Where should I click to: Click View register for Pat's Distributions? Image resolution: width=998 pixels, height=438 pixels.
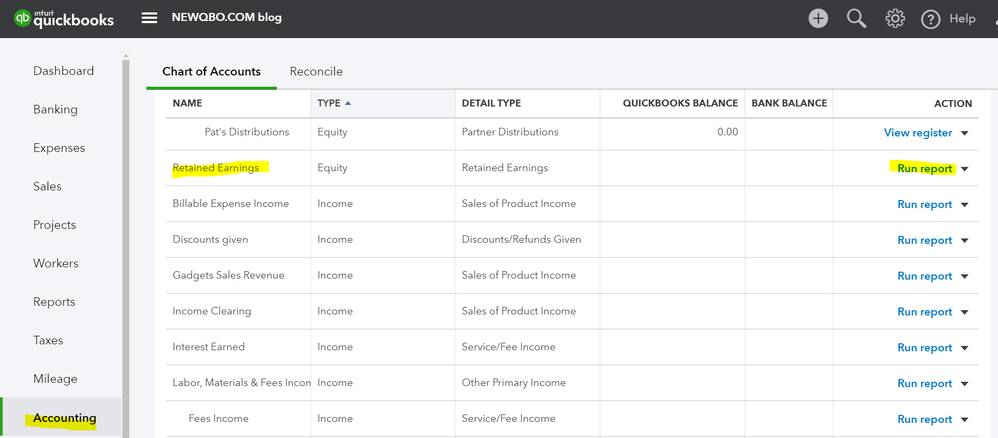click(x=917, y=133)
